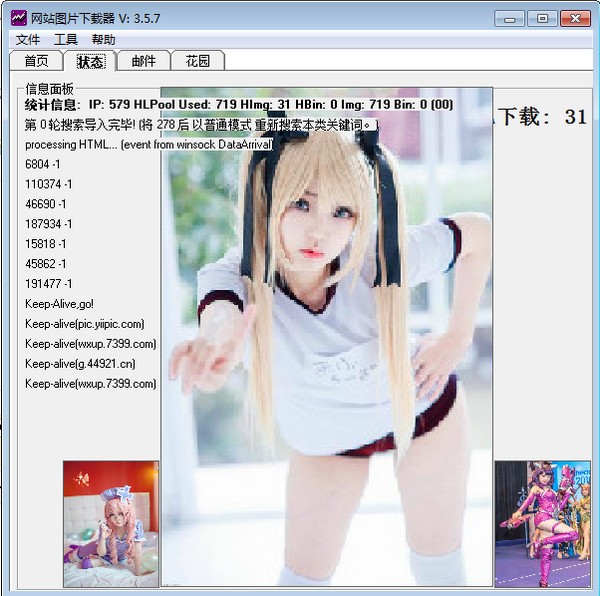Click the processing HTML status line
Viewport: 600px width, 596px height.
click(149, 145)
